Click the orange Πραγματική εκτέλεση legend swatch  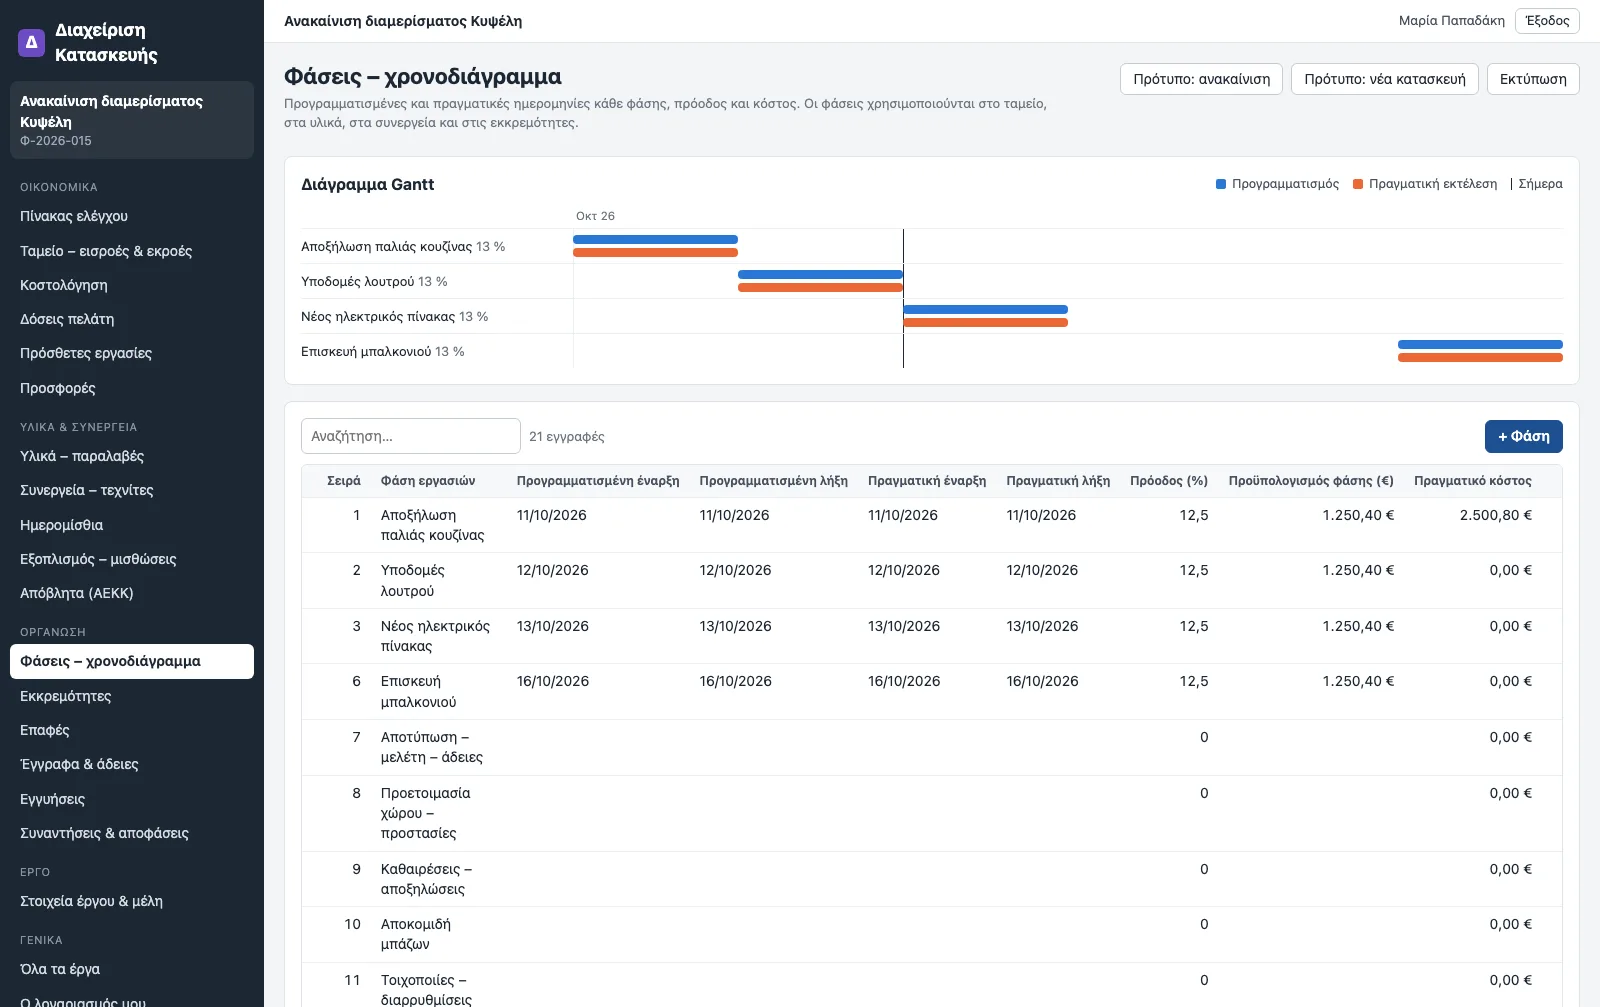tap(1358, 184)
